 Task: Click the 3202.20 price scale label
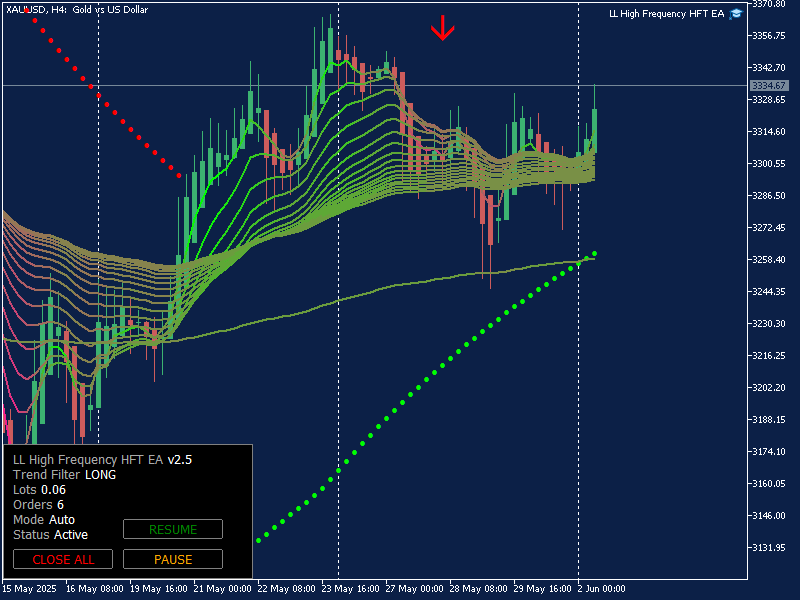pos(769,387)
